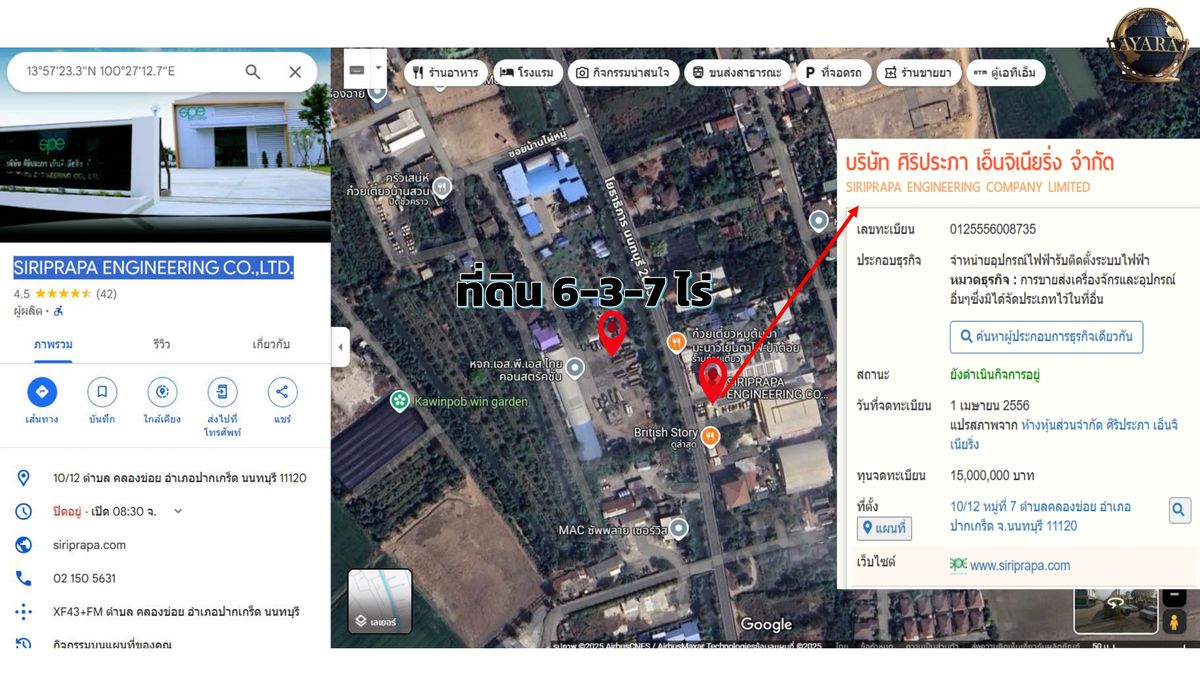Select the ตู้เอทีเอ็ม ATM chip
1200x675 pixels.
point(1006,72)
